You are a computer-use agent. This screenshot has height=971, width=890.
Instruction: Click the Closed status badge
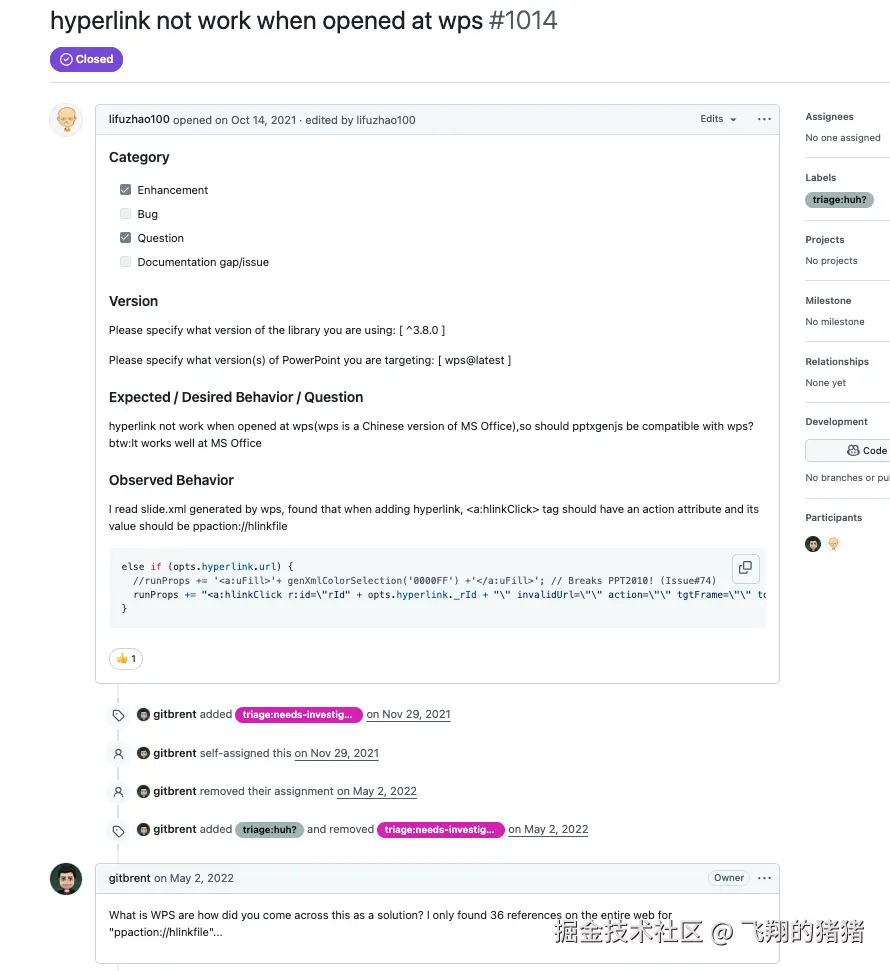click(86, 59)
